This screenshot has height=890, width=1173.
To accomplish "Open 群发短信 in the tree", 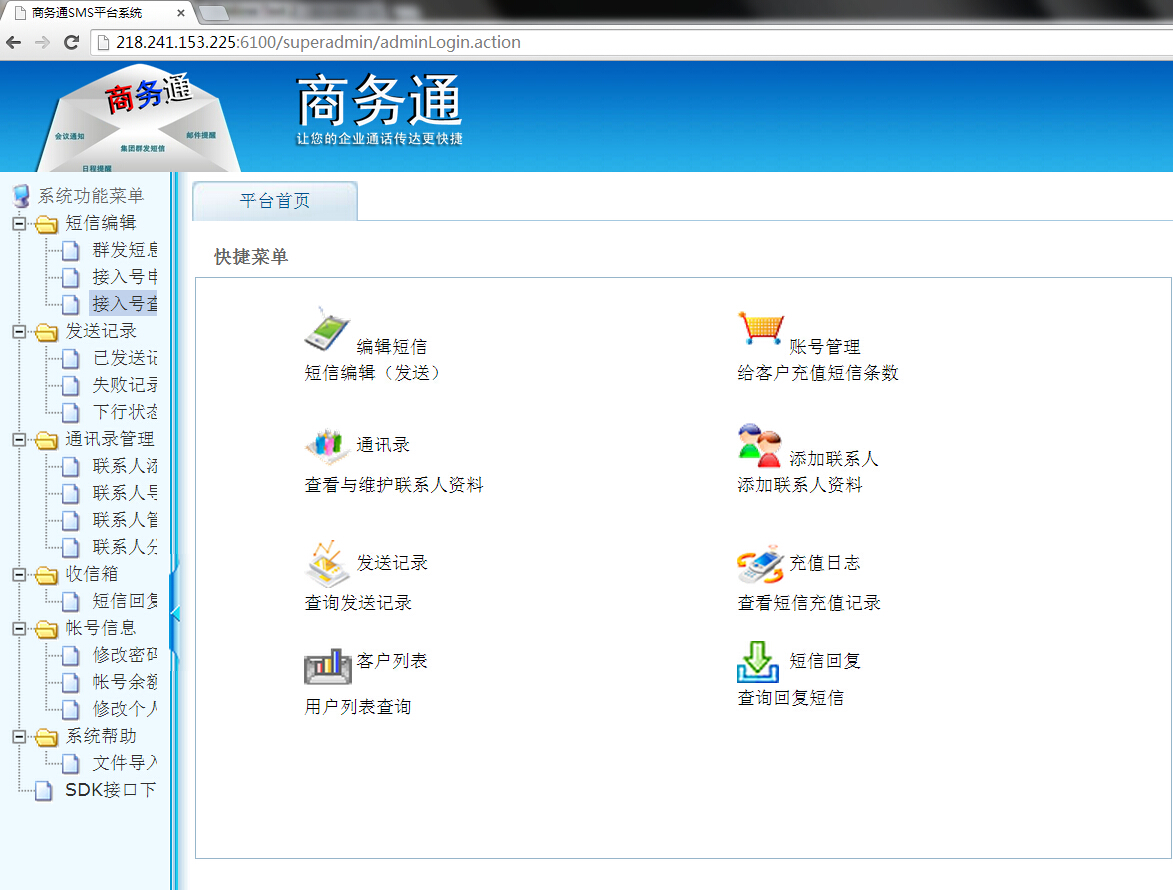I will pos(125,250).
